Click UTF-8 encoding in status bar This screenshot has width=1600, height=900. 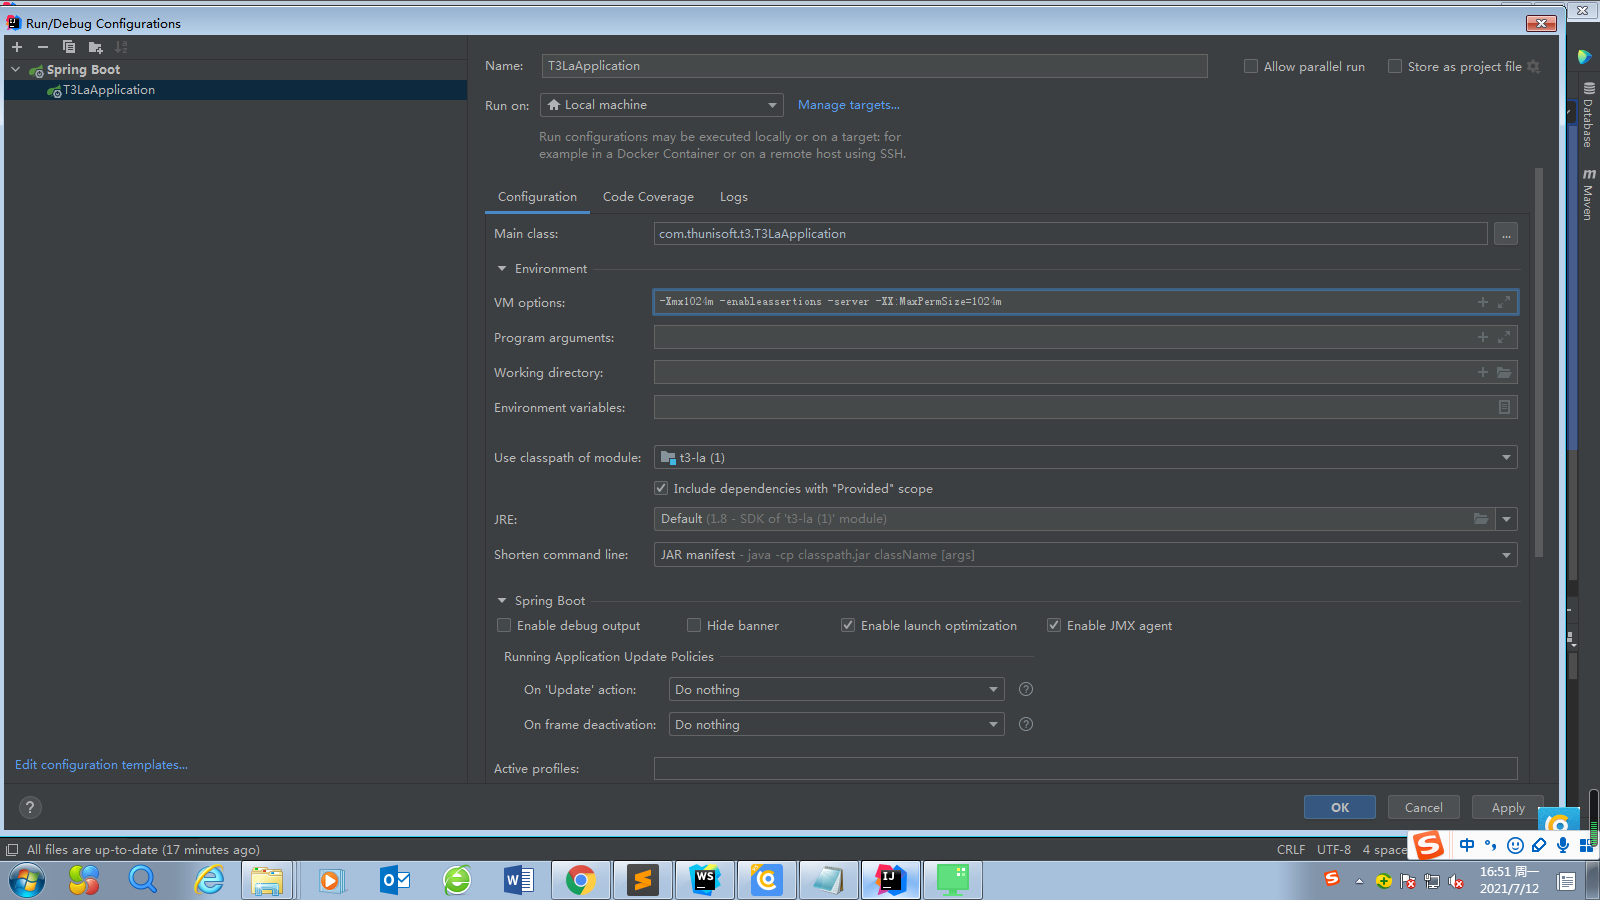1334,849
